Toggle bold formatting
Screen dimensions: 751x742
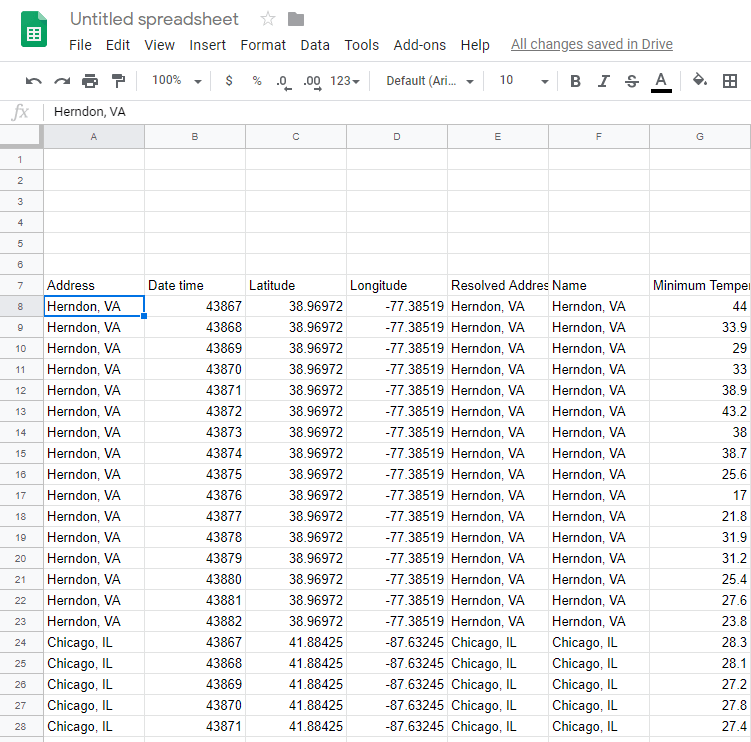click(575, 81)
